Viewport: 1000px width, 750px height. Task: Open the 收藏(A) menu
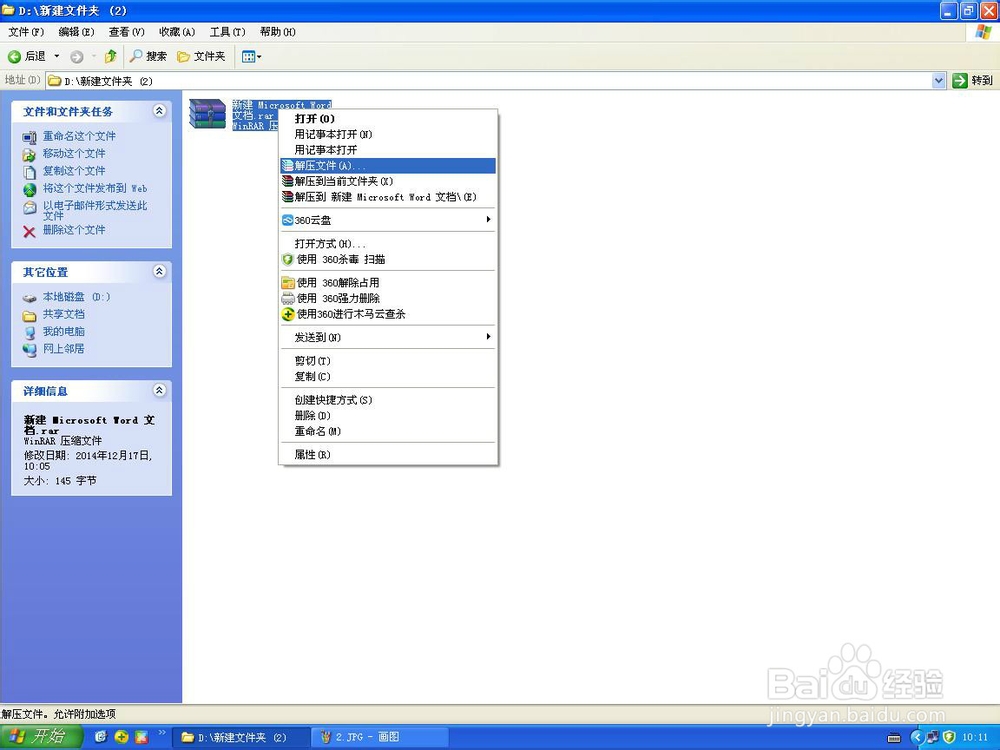tap(177, 32)
